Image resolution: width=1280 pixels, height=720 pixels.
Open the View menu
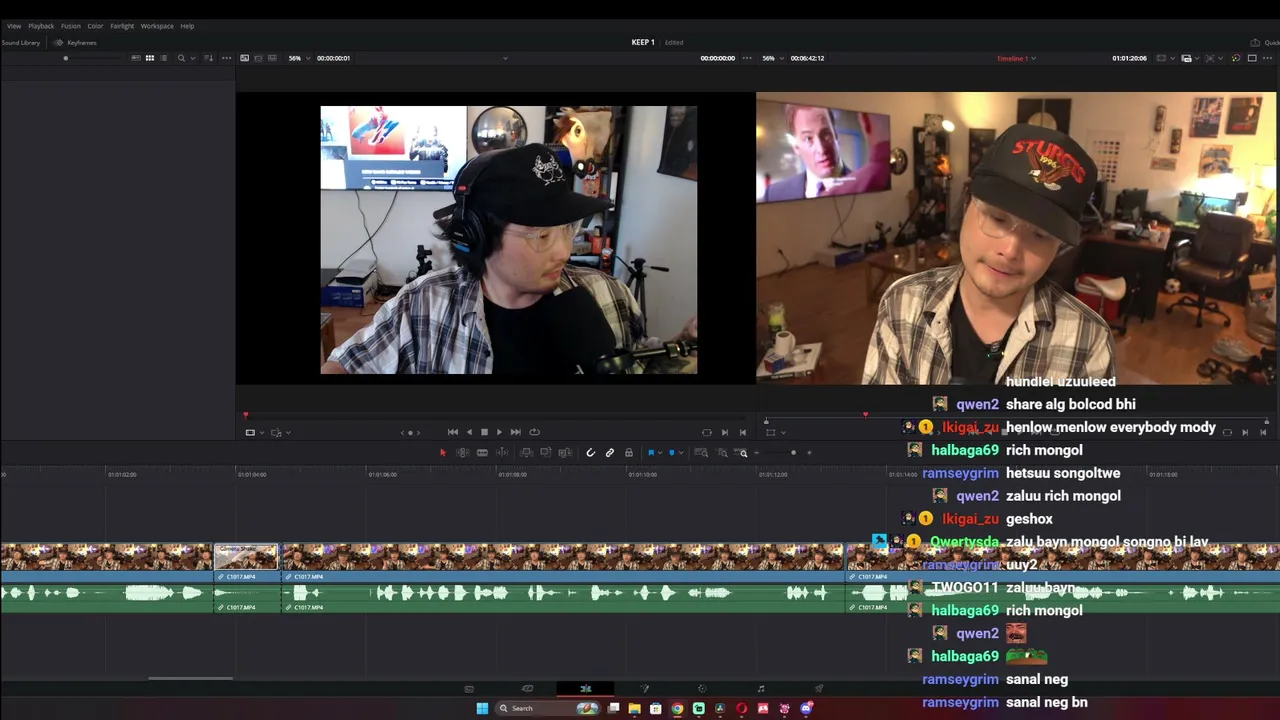[14, 26]
